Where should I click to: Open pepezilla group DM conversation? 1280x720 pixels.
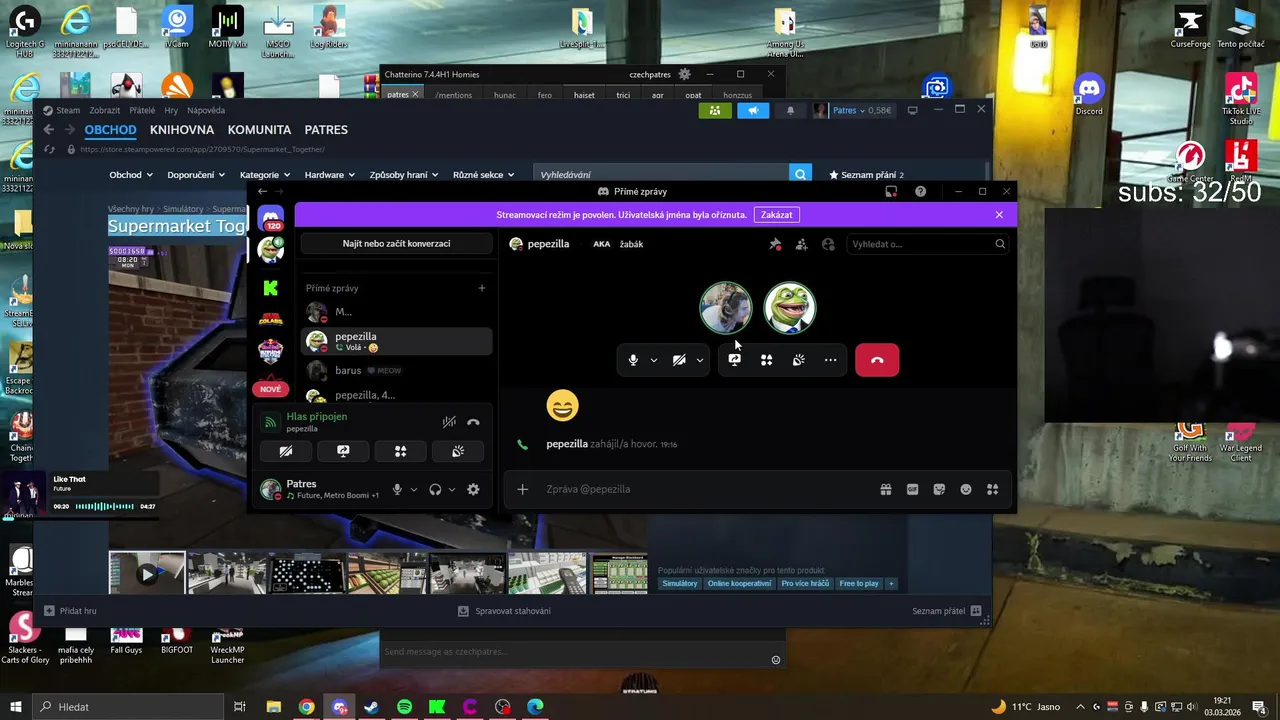coord(396,395)
